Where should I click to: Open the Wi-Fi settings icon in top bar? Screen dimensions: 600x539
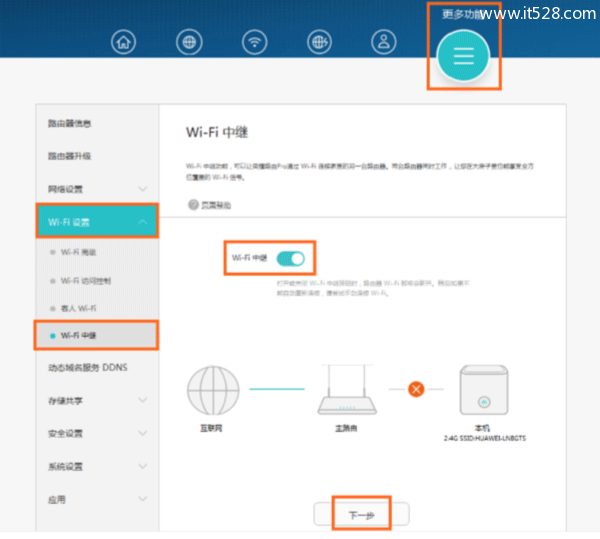254,42
